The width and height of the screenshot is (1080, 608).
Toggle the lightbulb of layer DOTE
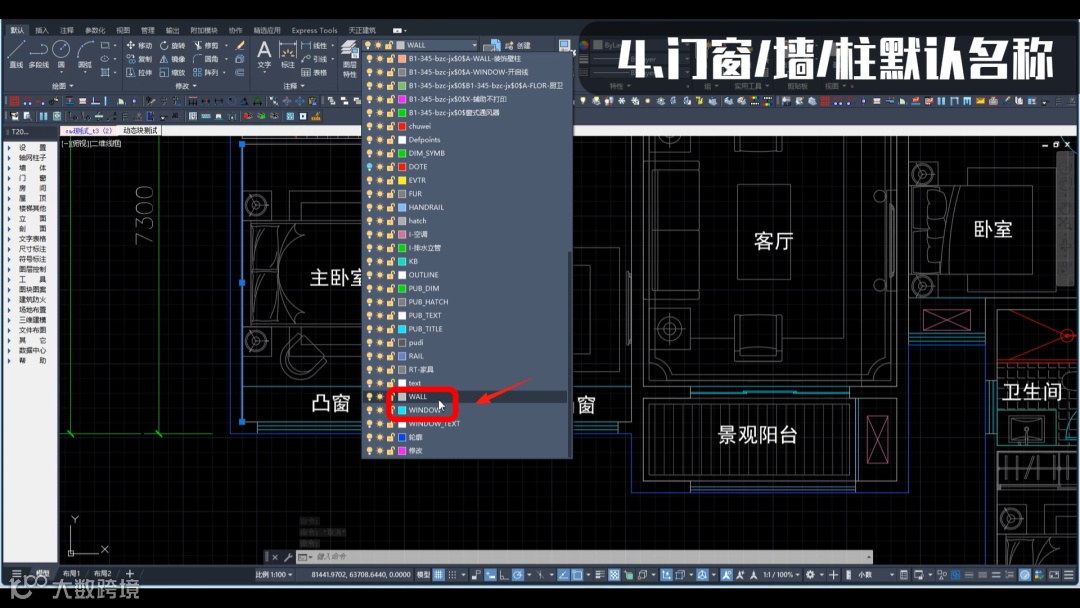click(369, 167)
